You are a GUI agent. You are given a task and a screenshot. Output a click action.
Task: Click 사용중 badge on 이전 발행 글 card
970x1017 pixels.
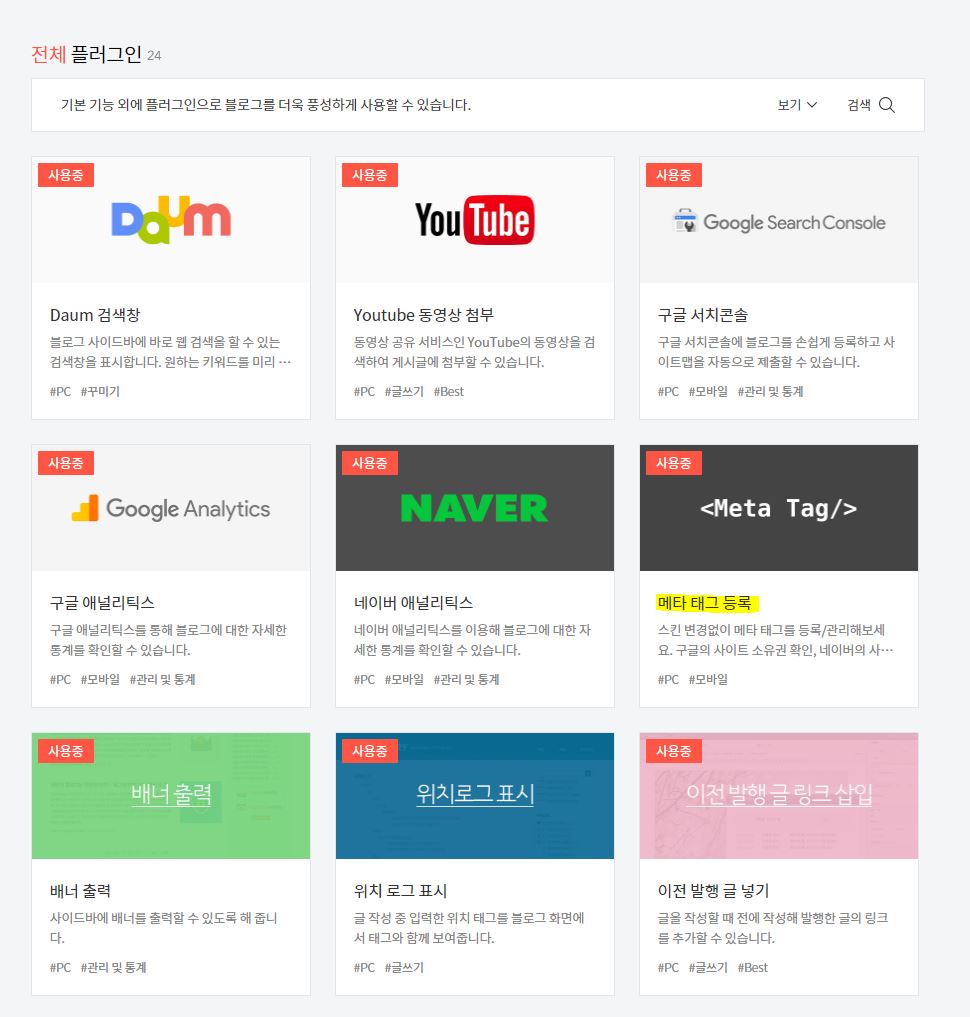674,751
